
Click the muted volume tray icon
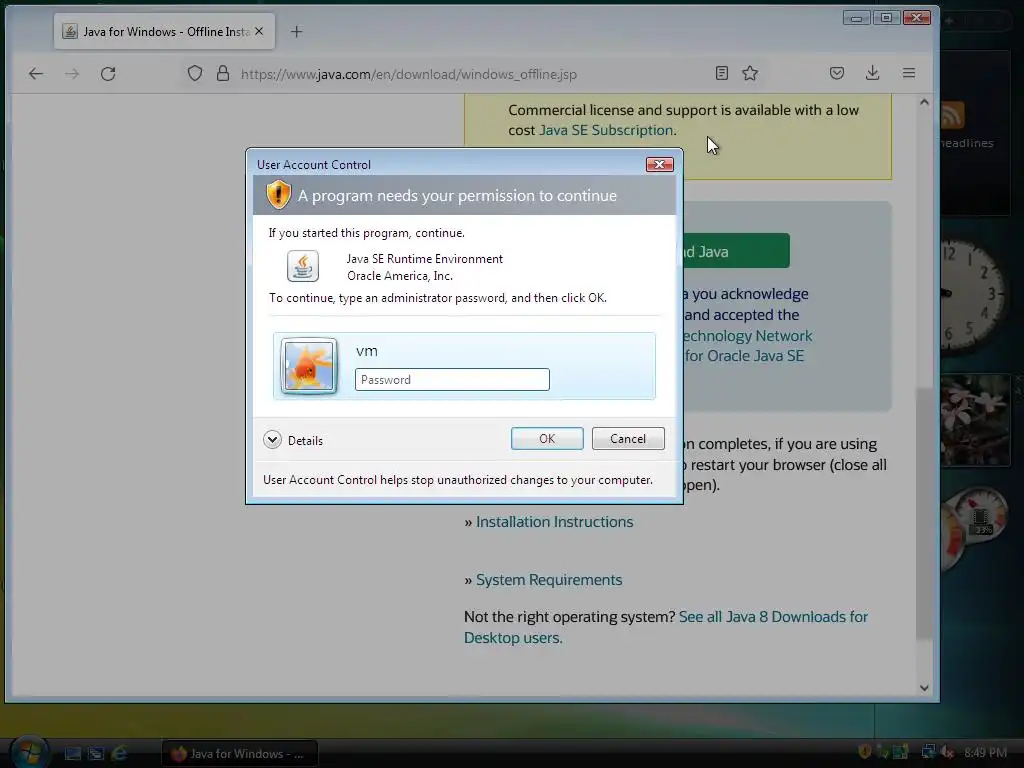pyautogui.click(x=948, y=753)
